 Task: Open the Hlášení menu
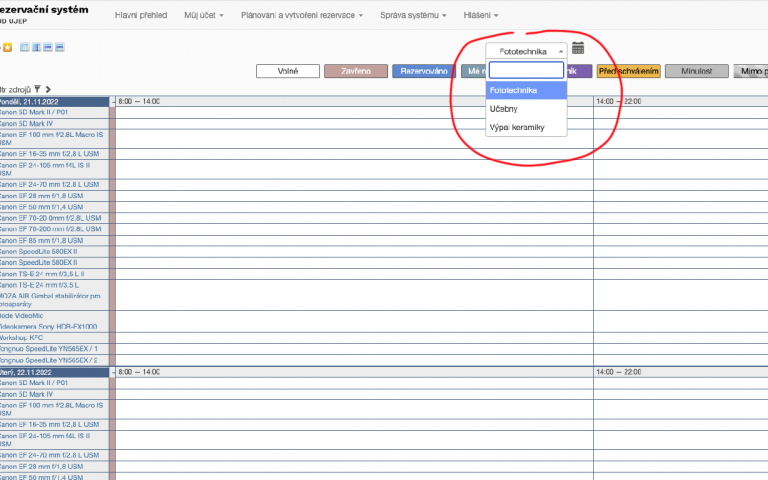(x=480, y=16)
